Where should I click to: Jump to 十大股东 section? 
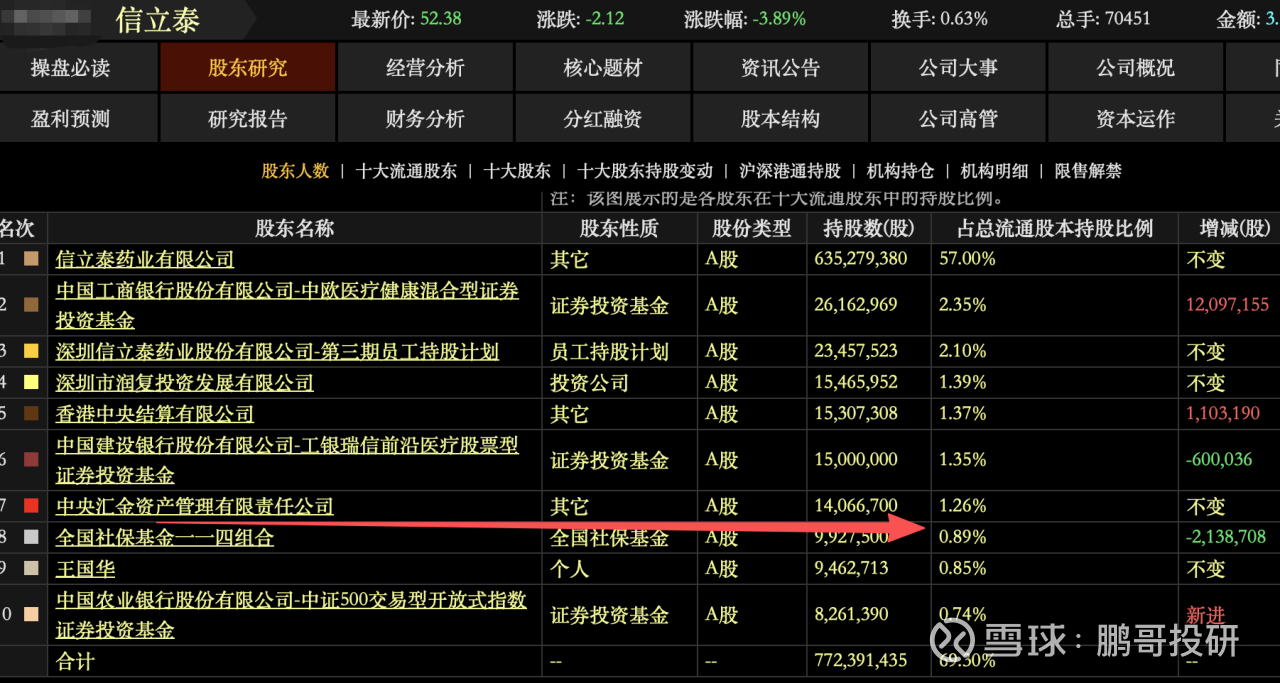pyautogui.click(x=517, y=171)
